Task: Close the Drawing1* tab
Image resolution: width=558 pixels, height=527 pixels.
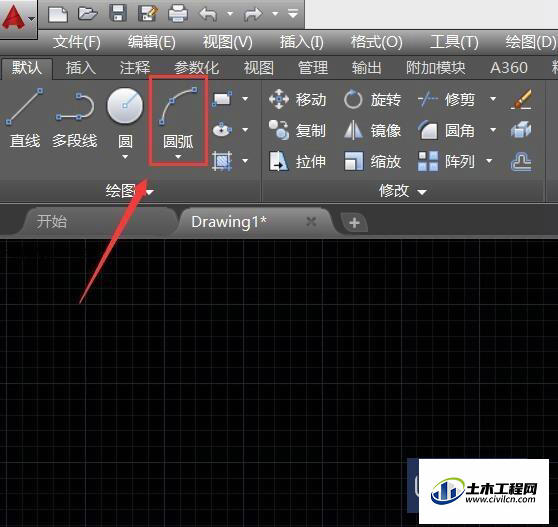Action: [x=311, y=222]
